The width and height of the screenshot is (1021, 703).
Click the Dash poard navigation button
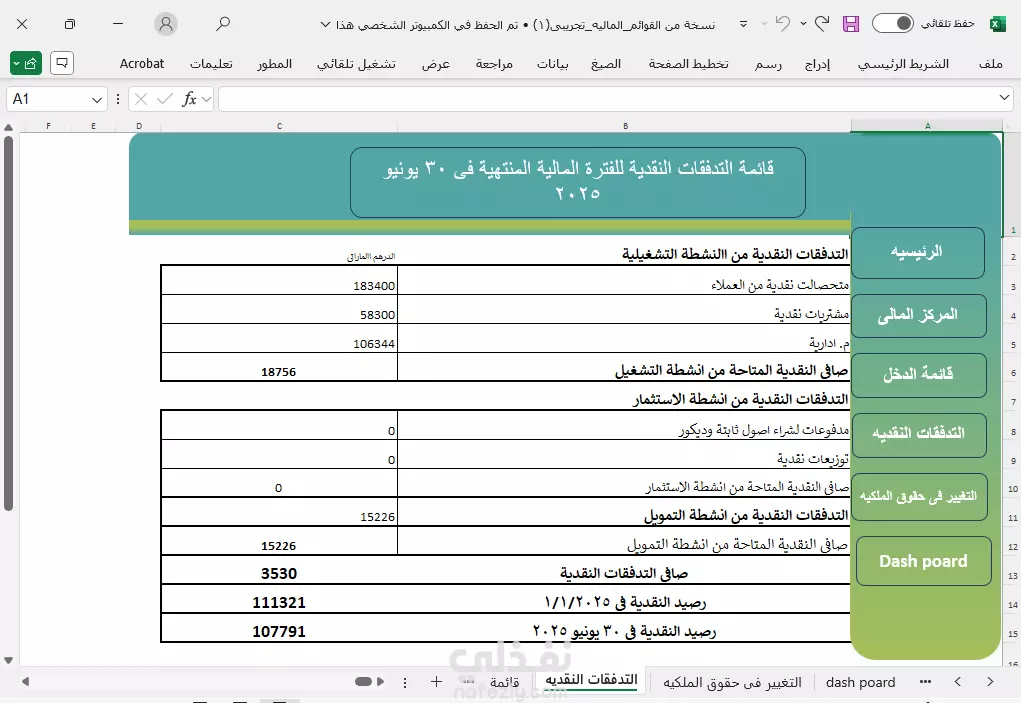tap(923, 561)
